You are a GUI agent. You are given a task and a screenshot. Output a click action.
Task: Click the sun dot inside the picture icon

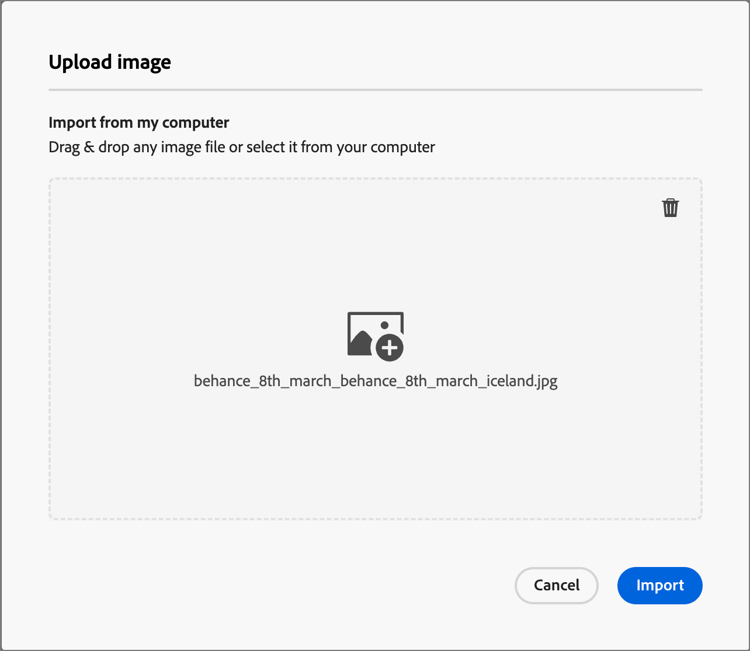(385, 325)
